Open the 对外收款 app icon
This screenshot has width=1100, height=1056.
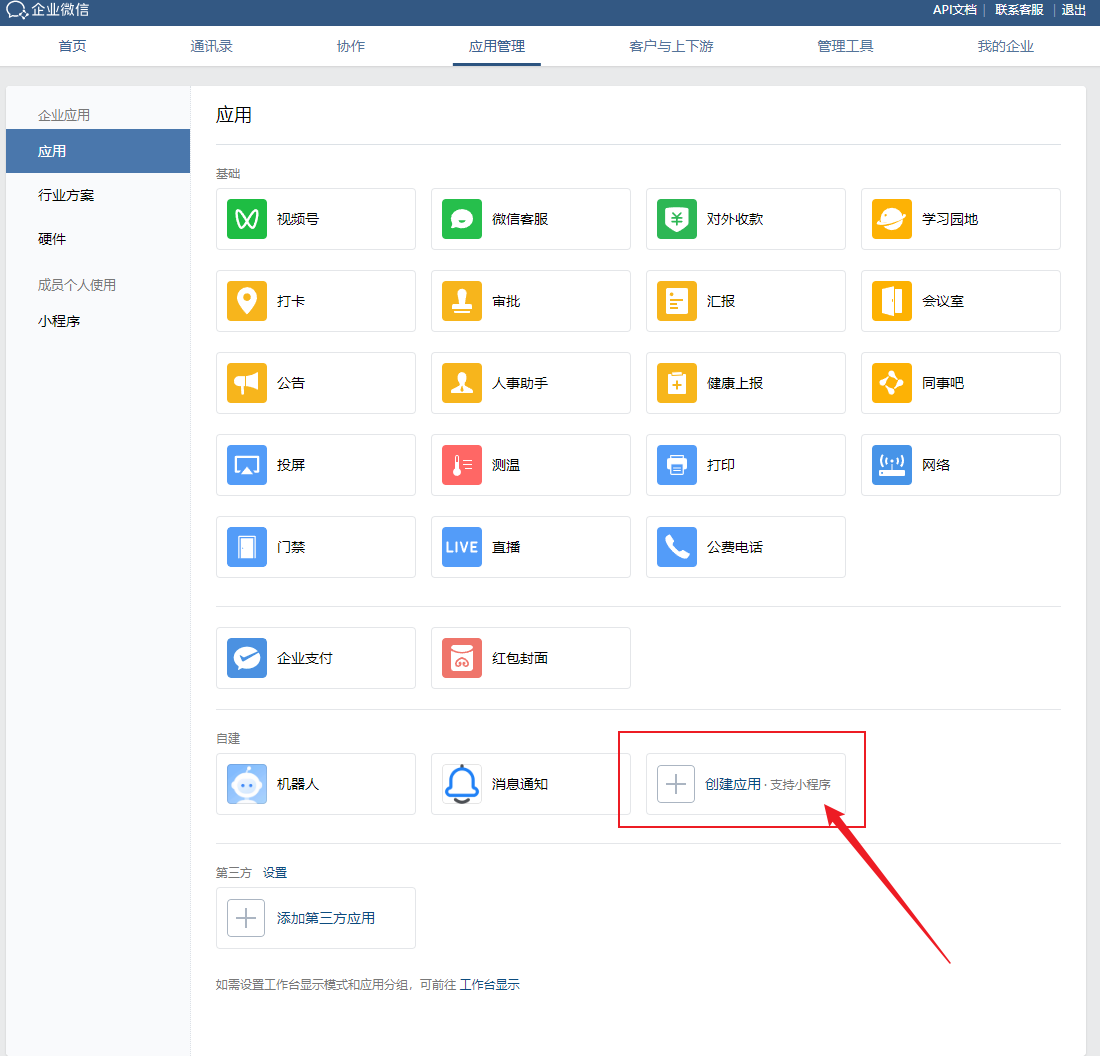[676, 219]
